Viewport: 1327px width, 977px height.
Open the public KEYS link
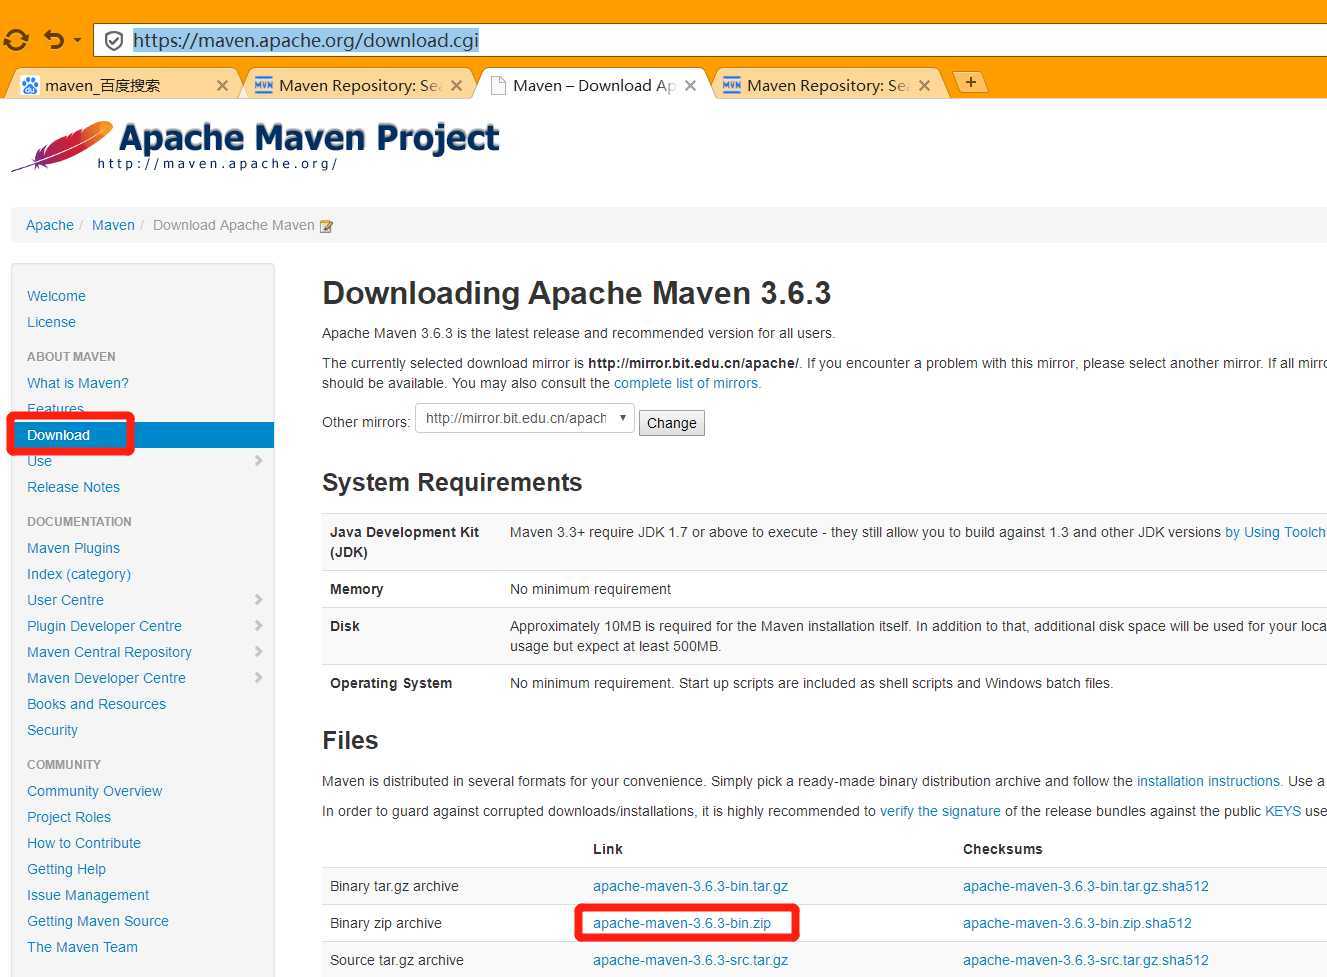[1283, 811]
